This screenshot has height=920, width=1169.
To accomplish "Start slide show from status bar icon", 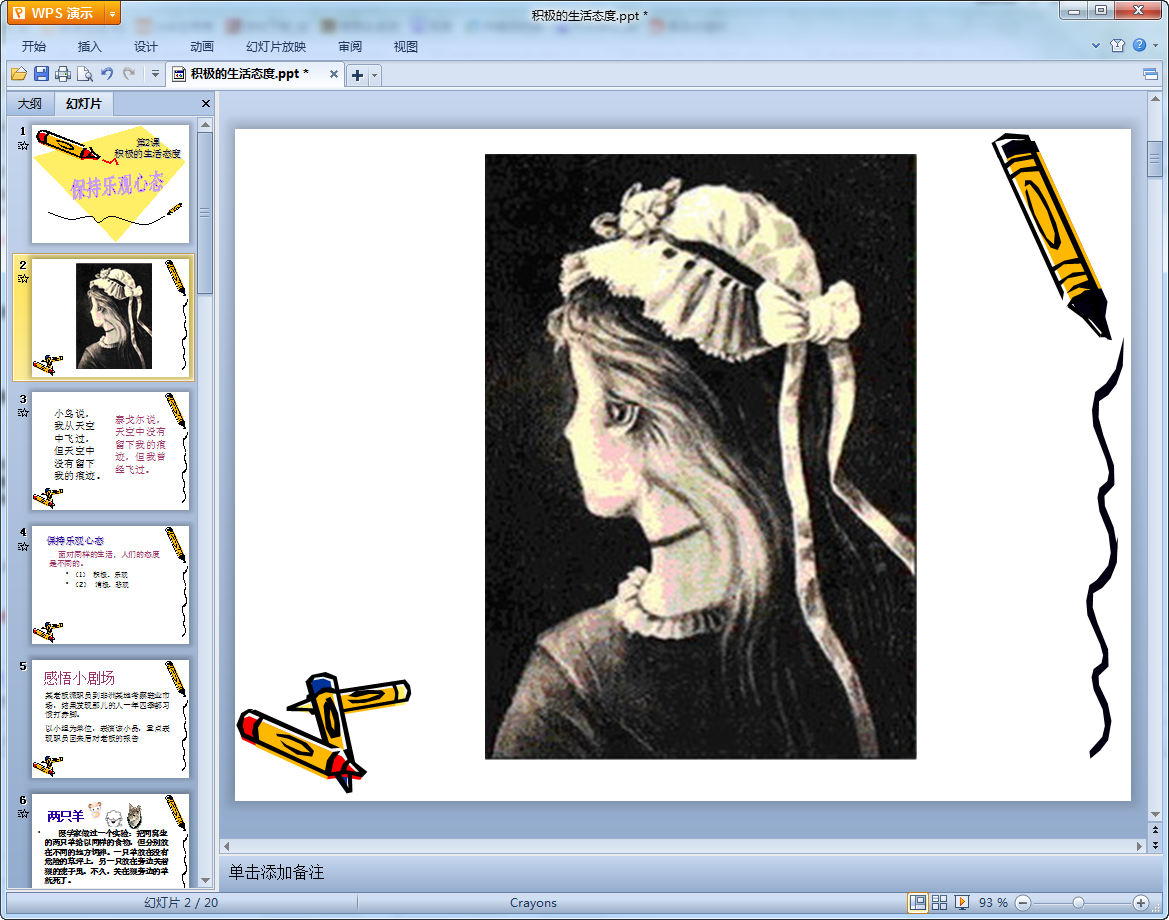I will point(962,903).
